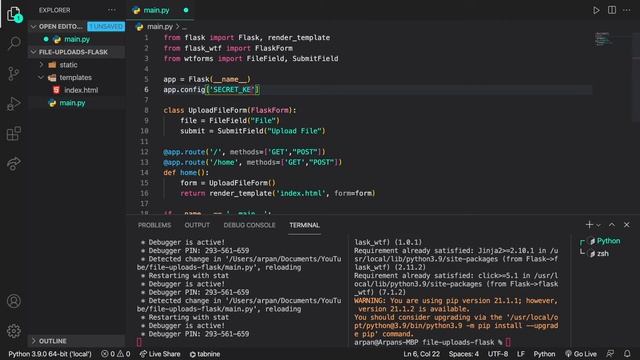Place cursor in 'SECRET_KE' string on line 6
The width and height of the screenshot is (640, 360).
232,89
